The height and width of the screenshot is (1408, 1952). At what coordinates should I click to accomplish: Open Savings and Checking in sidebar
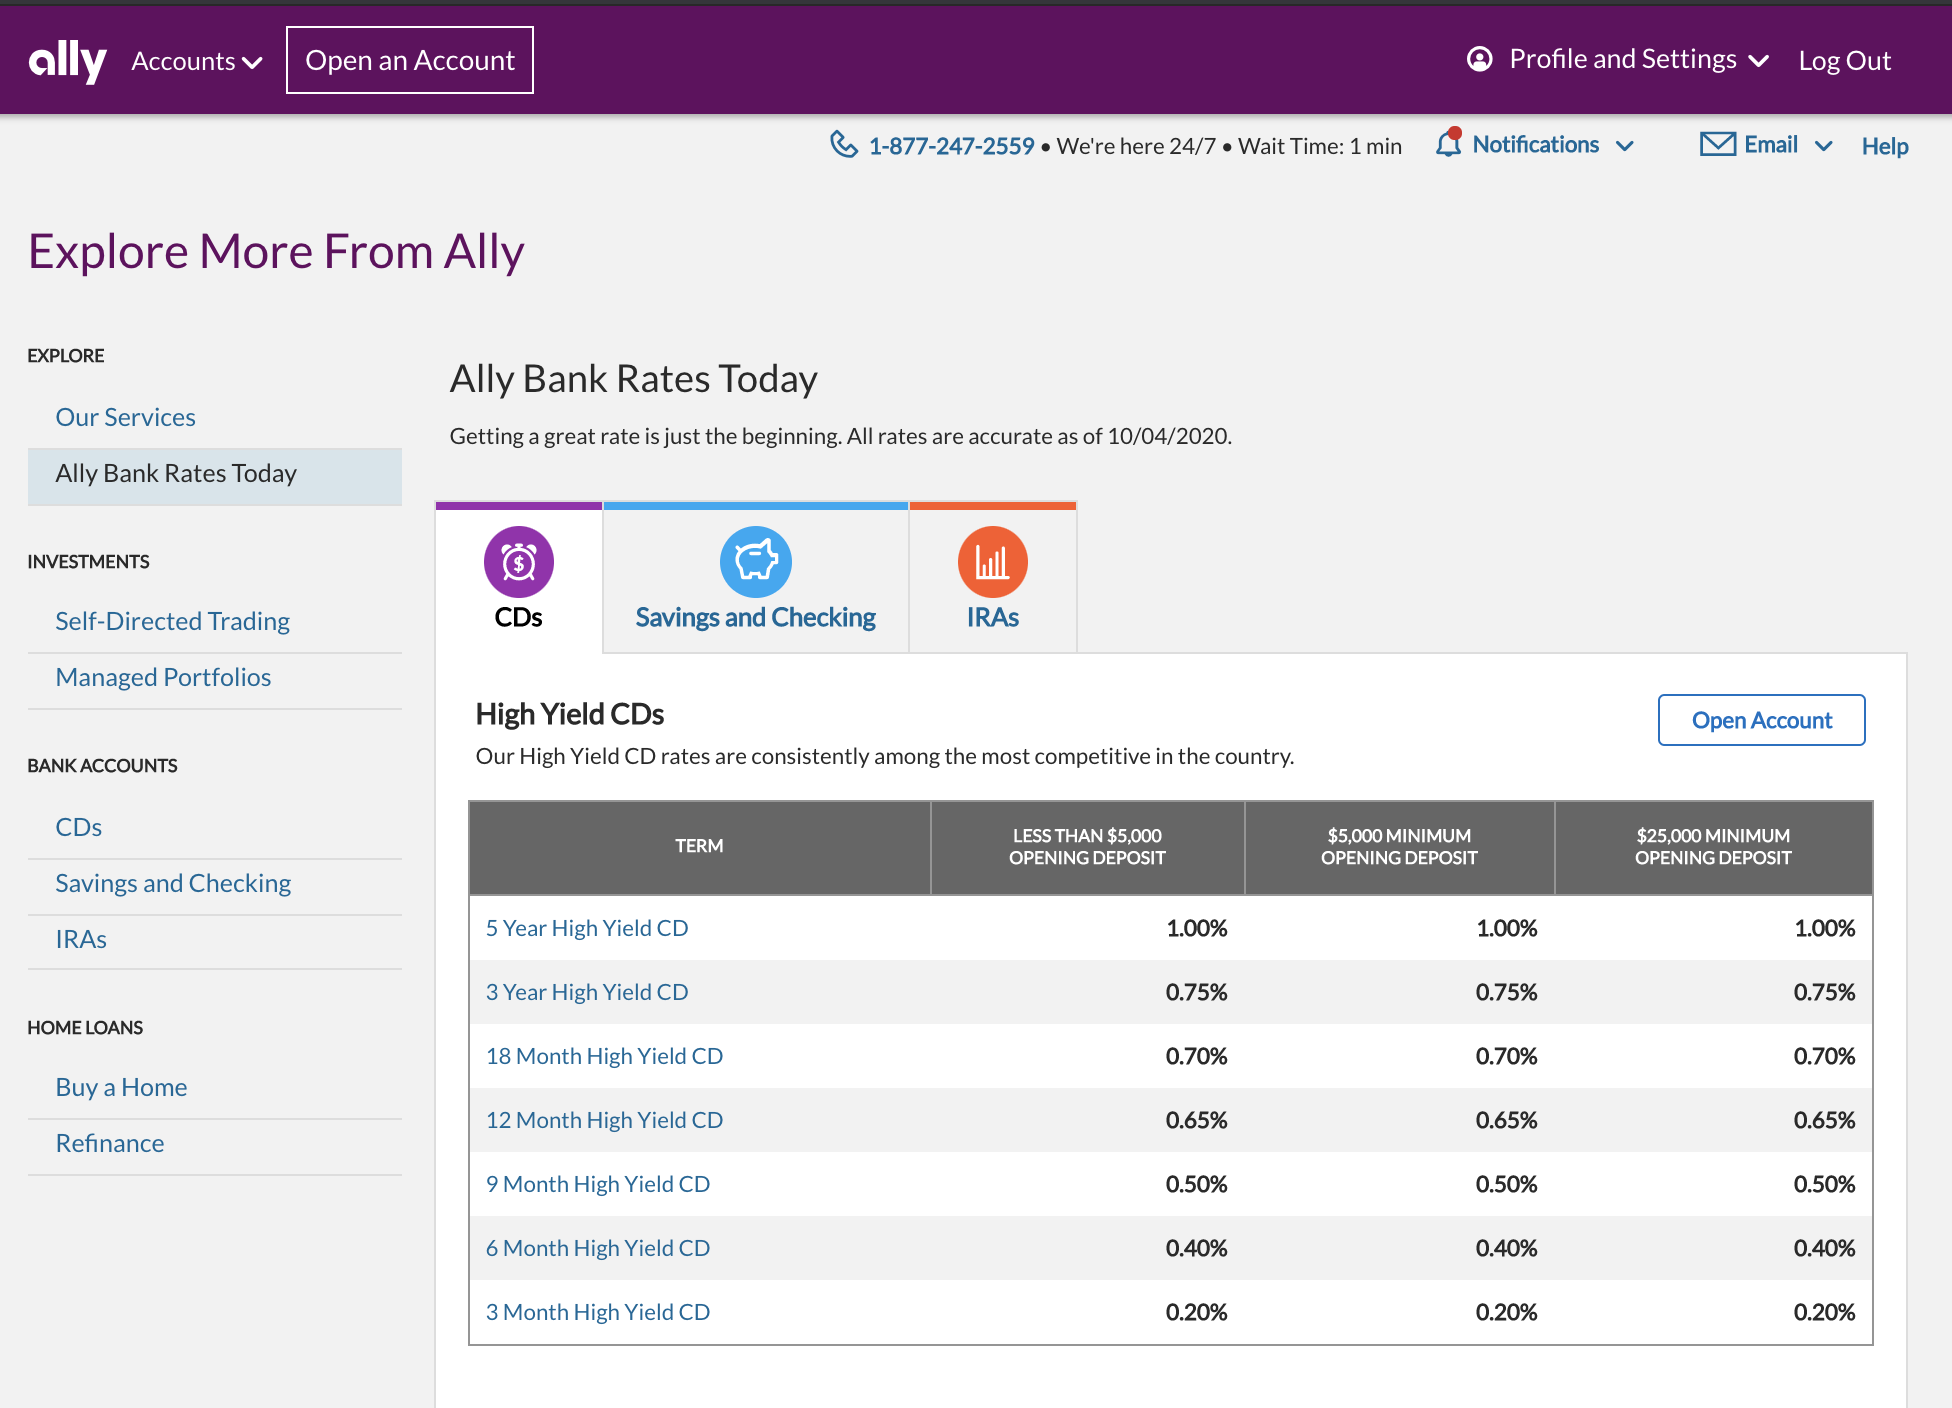pos(173,883)
